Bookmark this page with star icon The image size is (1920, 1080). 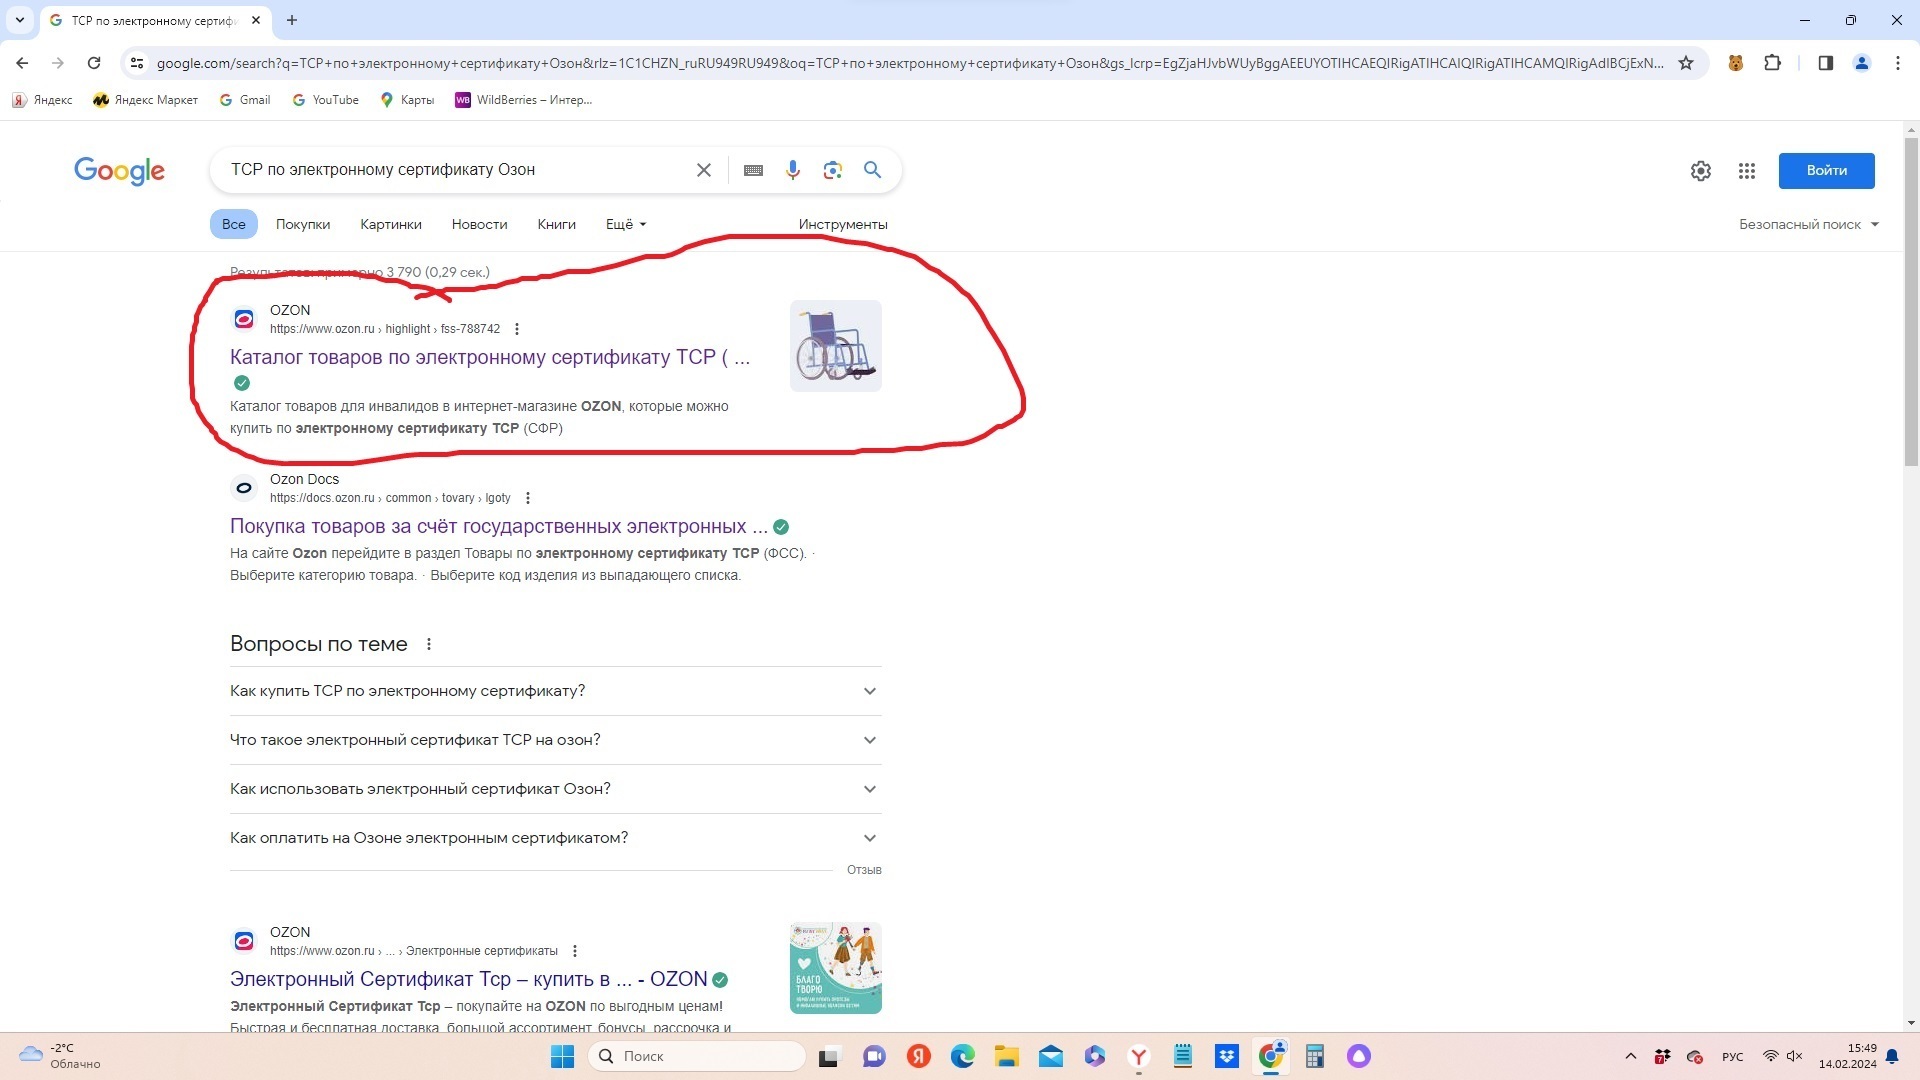[1686, 63]
